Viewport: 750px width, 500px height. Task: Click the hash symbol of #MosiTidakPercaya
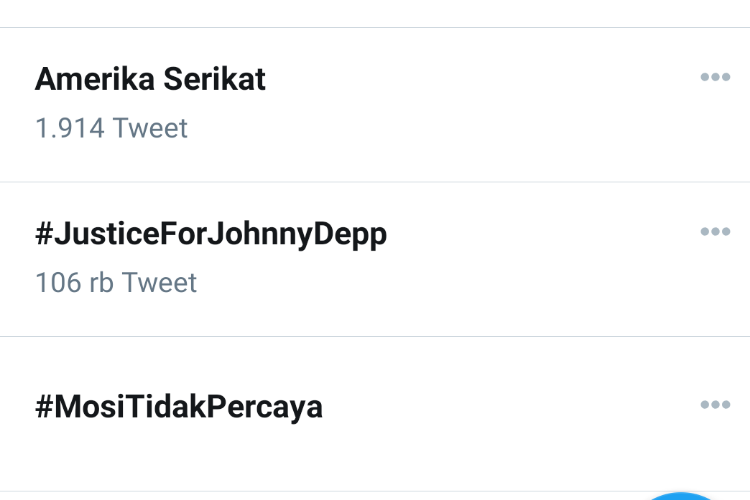[44, 407]
